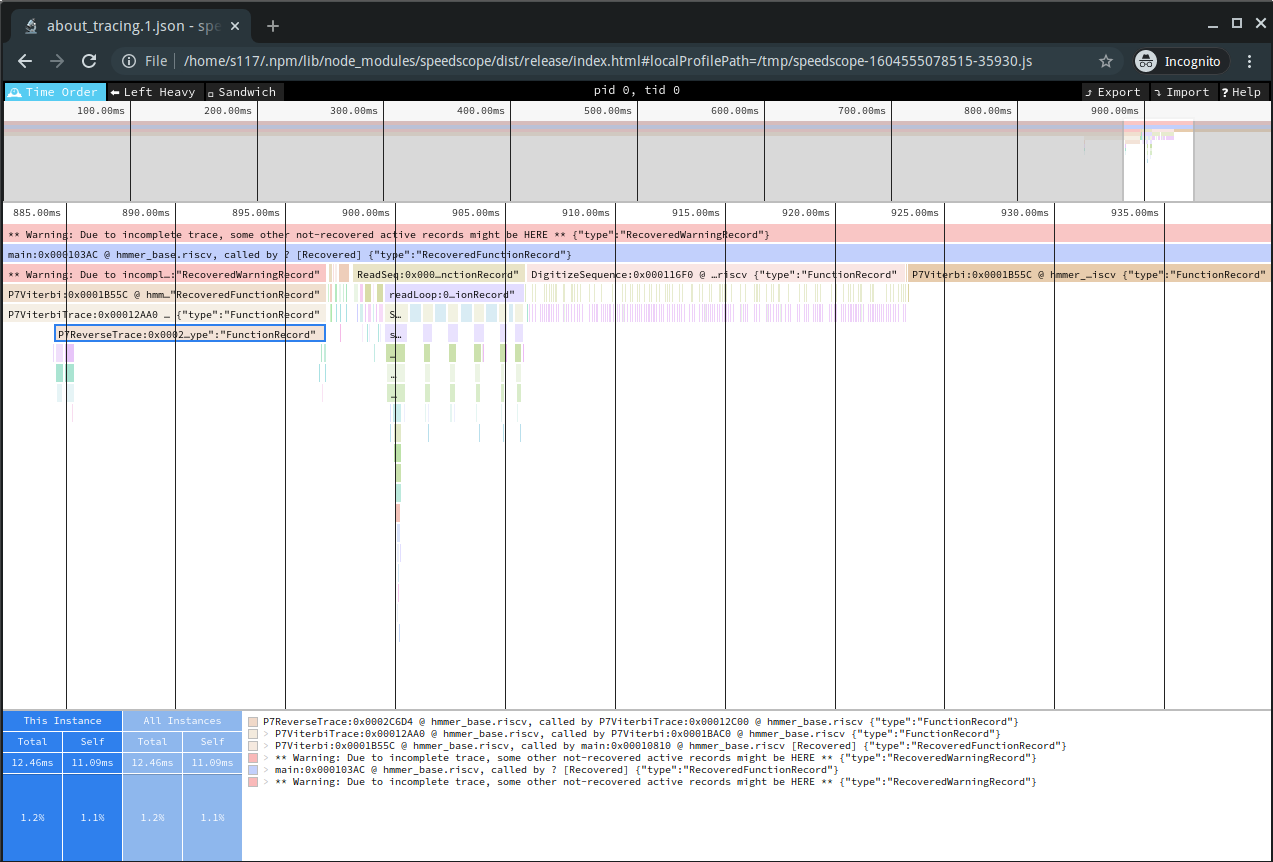Image resolution: width=1273 pixels, height=862 pixels.
Task: Bookmark this page with the star icon
Action: point(1105,61)
